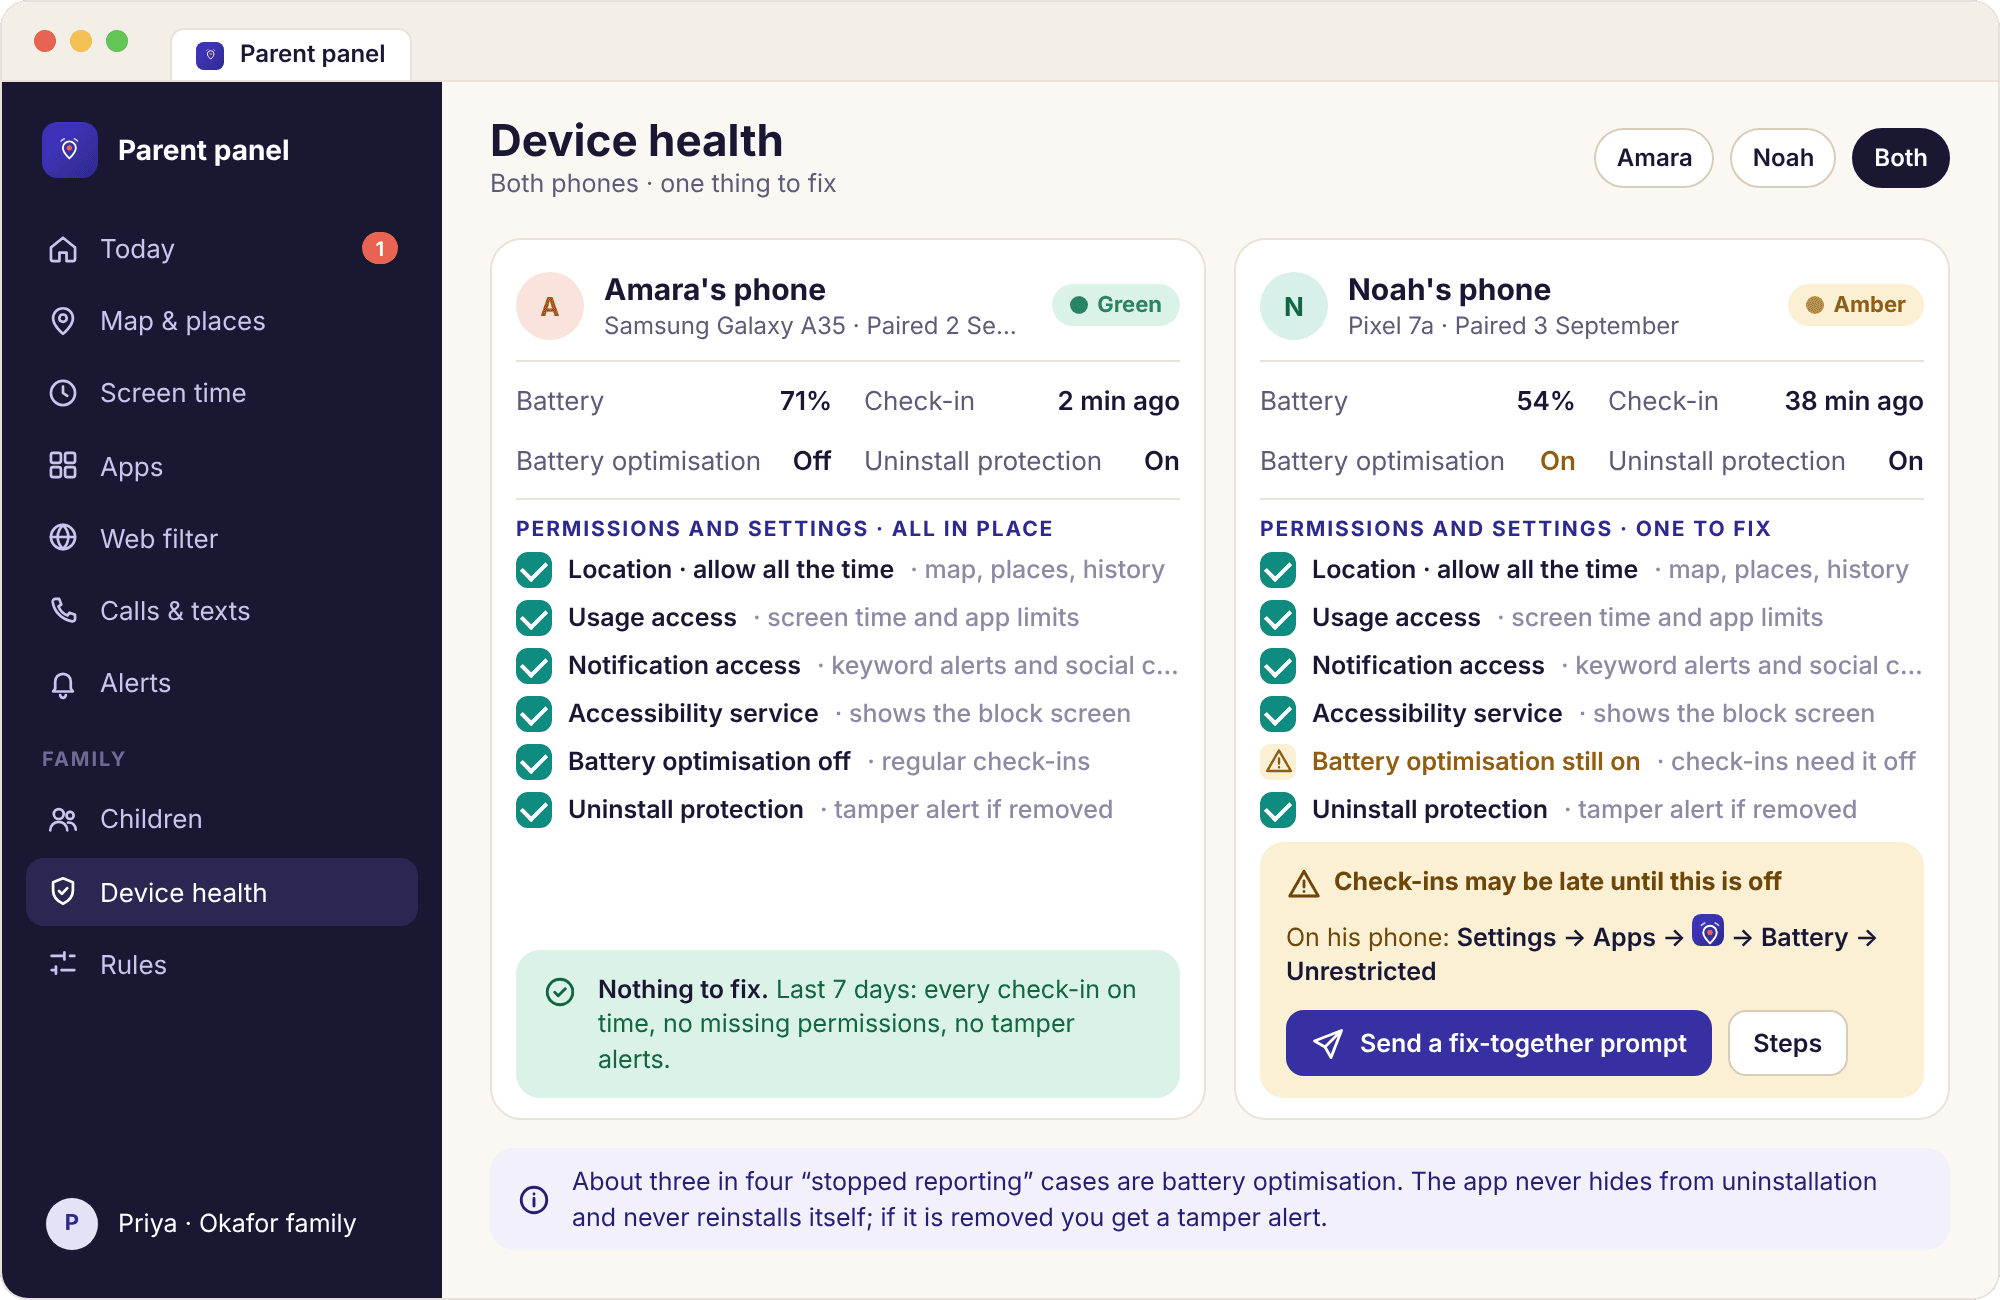Image resolution: width=2000 pixels, height=1300 pixels.
Task: Open the Web filter page
Action: (x=222, y=538)
